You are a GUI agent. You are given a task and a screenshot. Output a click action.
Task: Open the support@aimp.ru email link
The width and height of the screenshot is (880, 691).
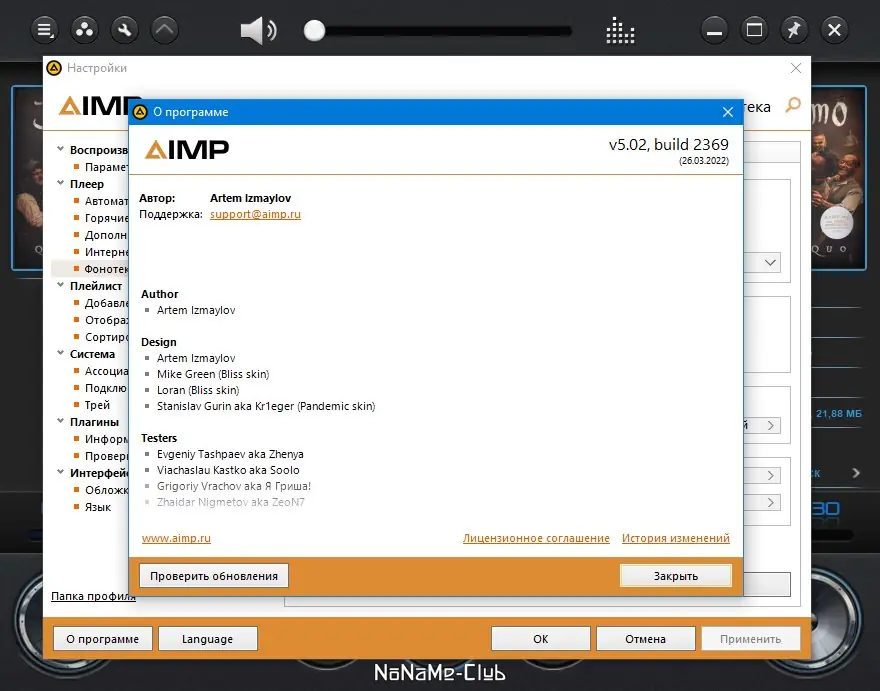pos(255,214)
